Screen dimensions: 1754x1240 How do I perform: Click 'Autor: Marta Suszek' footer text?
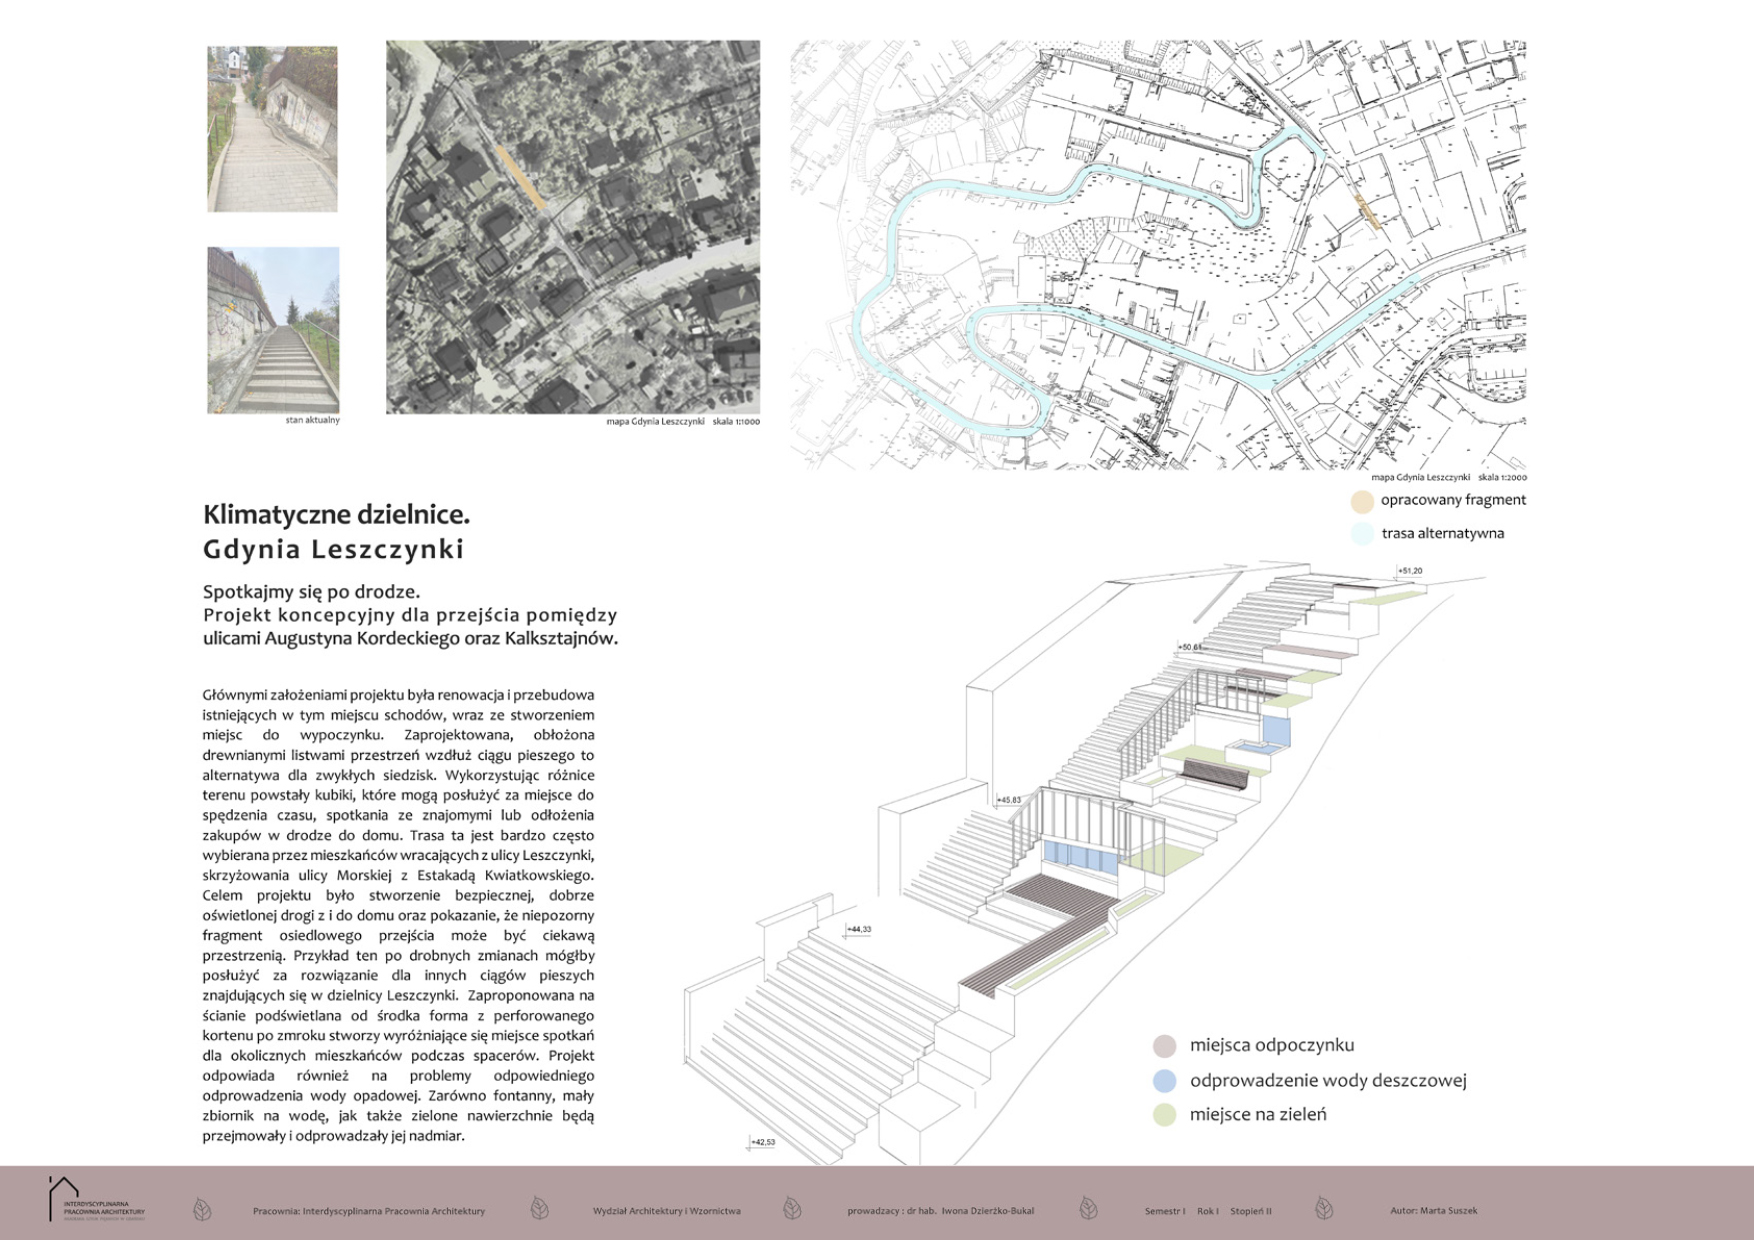click(1433, 1211)
